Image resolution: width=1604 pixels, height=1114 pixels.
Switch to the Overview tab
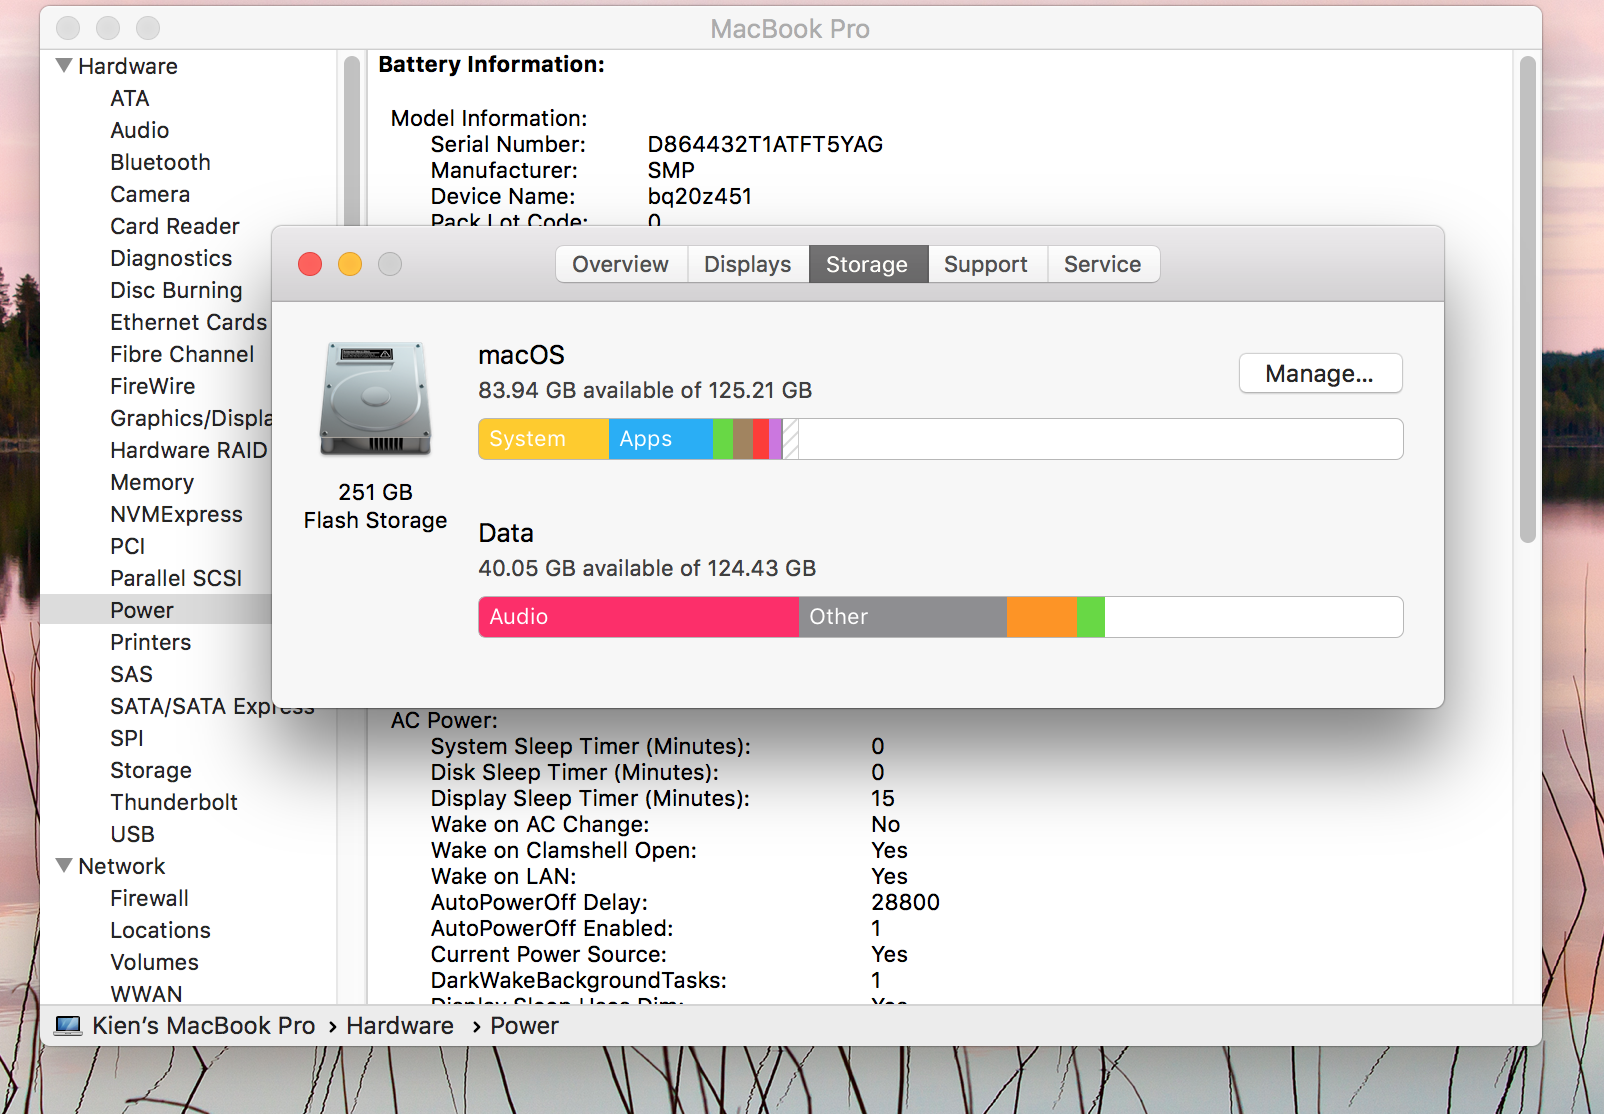click(621, 264)
